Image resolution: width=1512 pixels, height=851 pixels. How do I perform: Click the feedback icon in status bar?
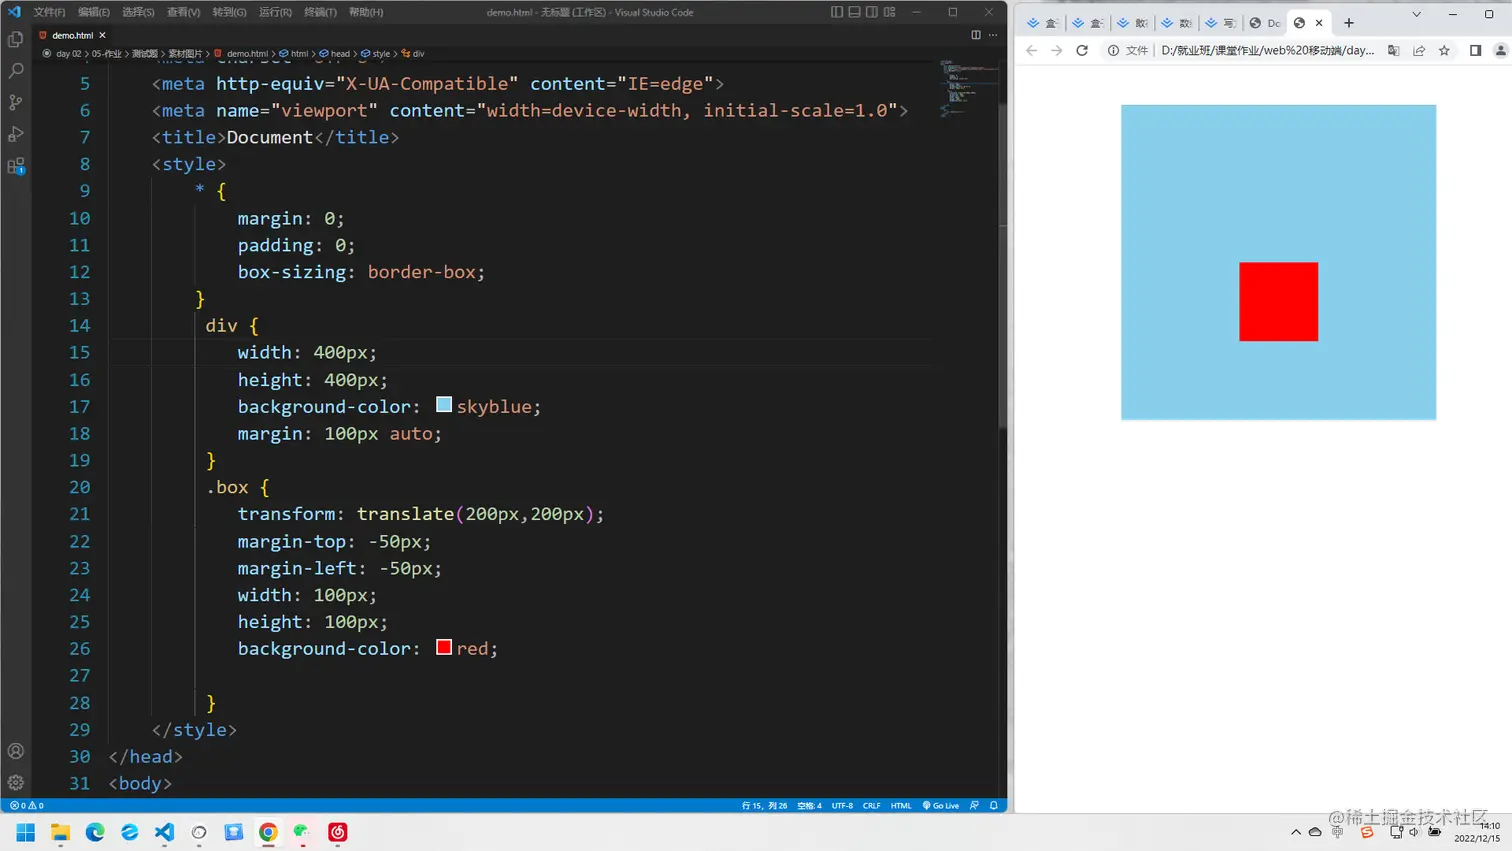coord(974,805)
